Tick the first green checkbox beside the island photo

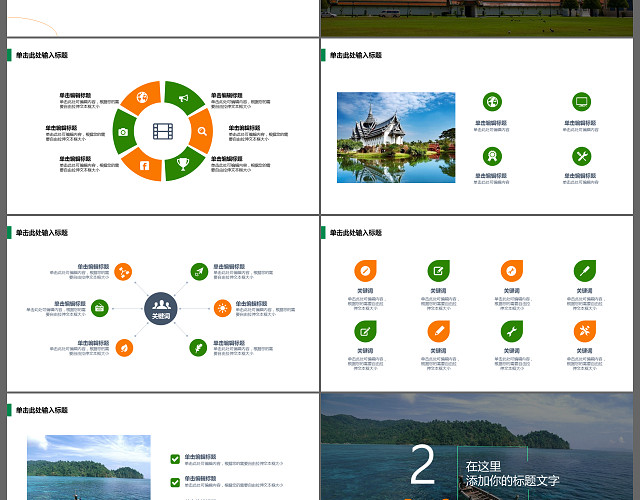click(175, 459)
